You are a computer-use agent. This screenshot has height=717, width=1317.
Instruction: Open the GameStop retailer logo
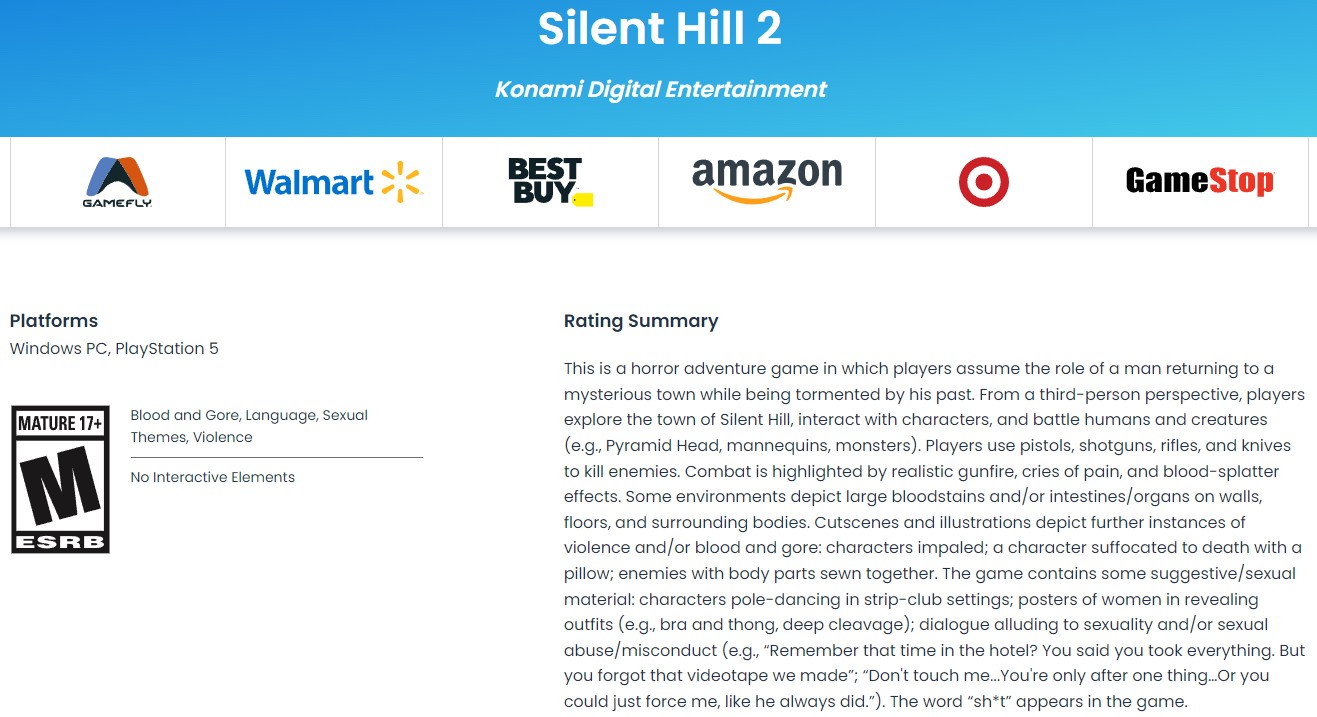pyautogui.click(x=1200, y=181)
